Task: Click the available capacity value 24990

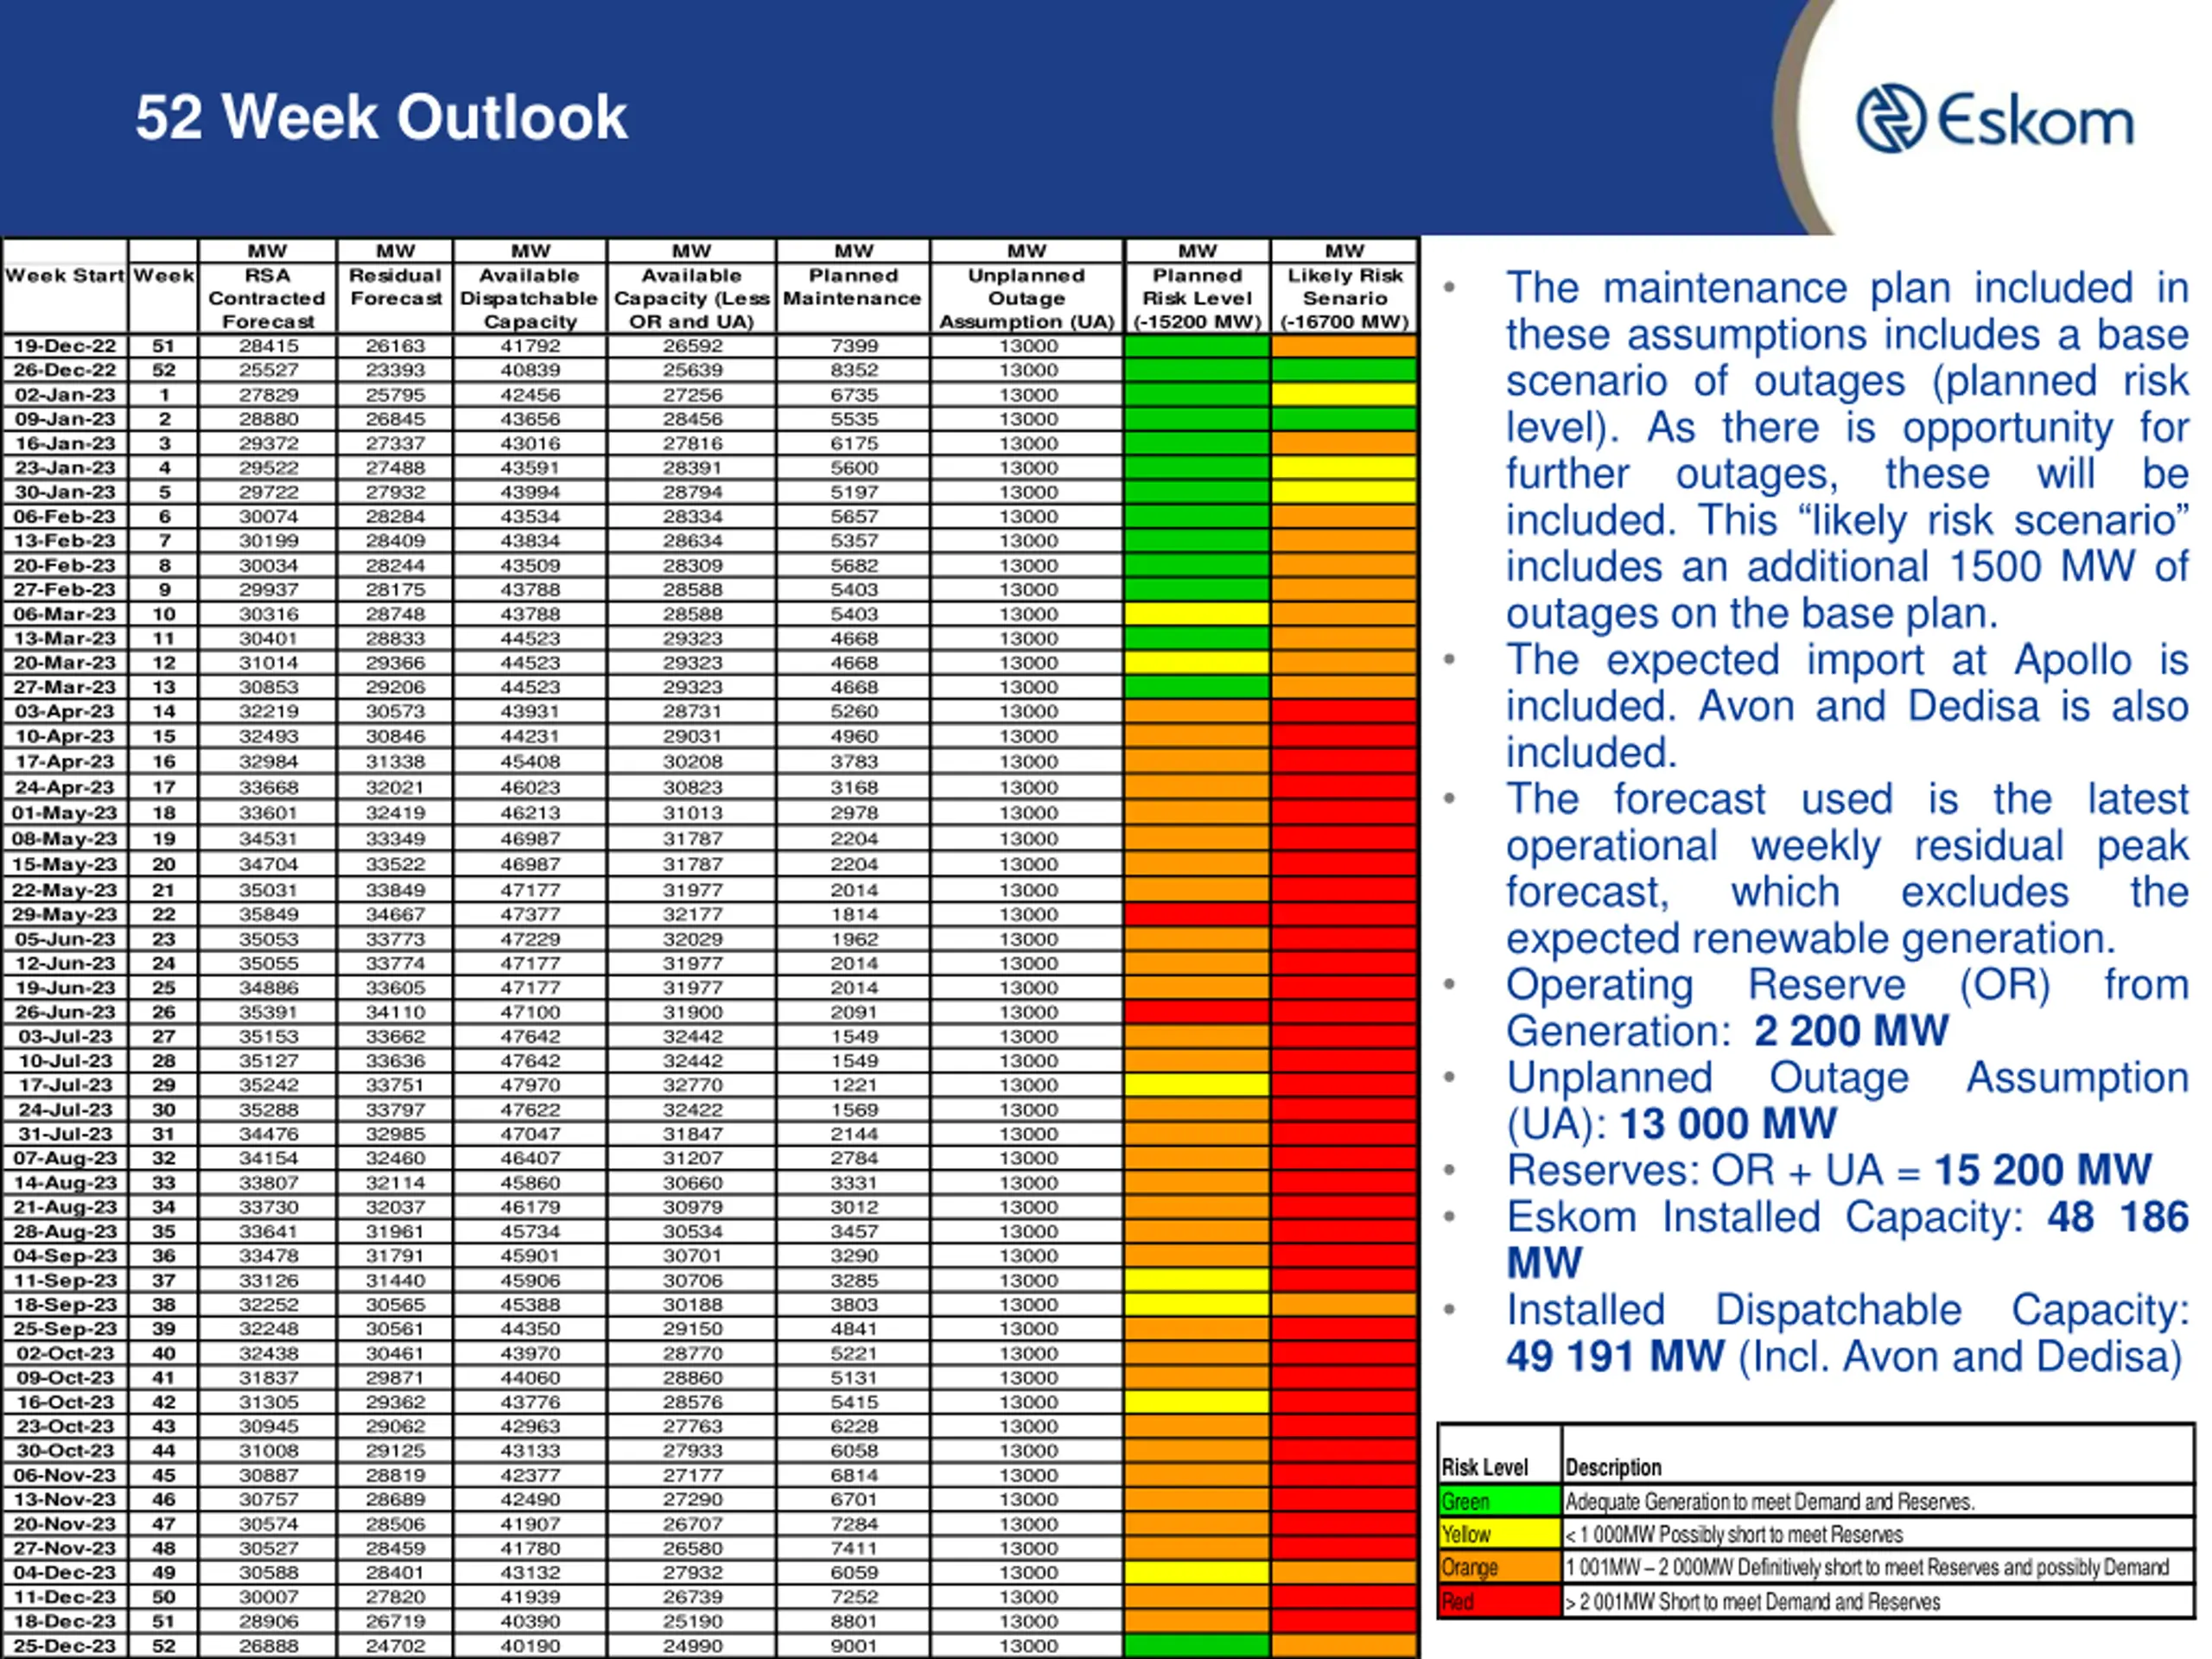Action: [692, 1646]
